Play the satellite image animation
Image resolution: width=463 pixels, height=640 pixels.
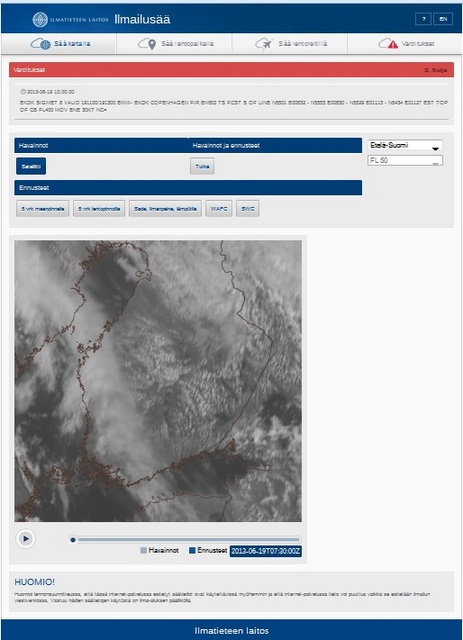[x=25, y=539]
